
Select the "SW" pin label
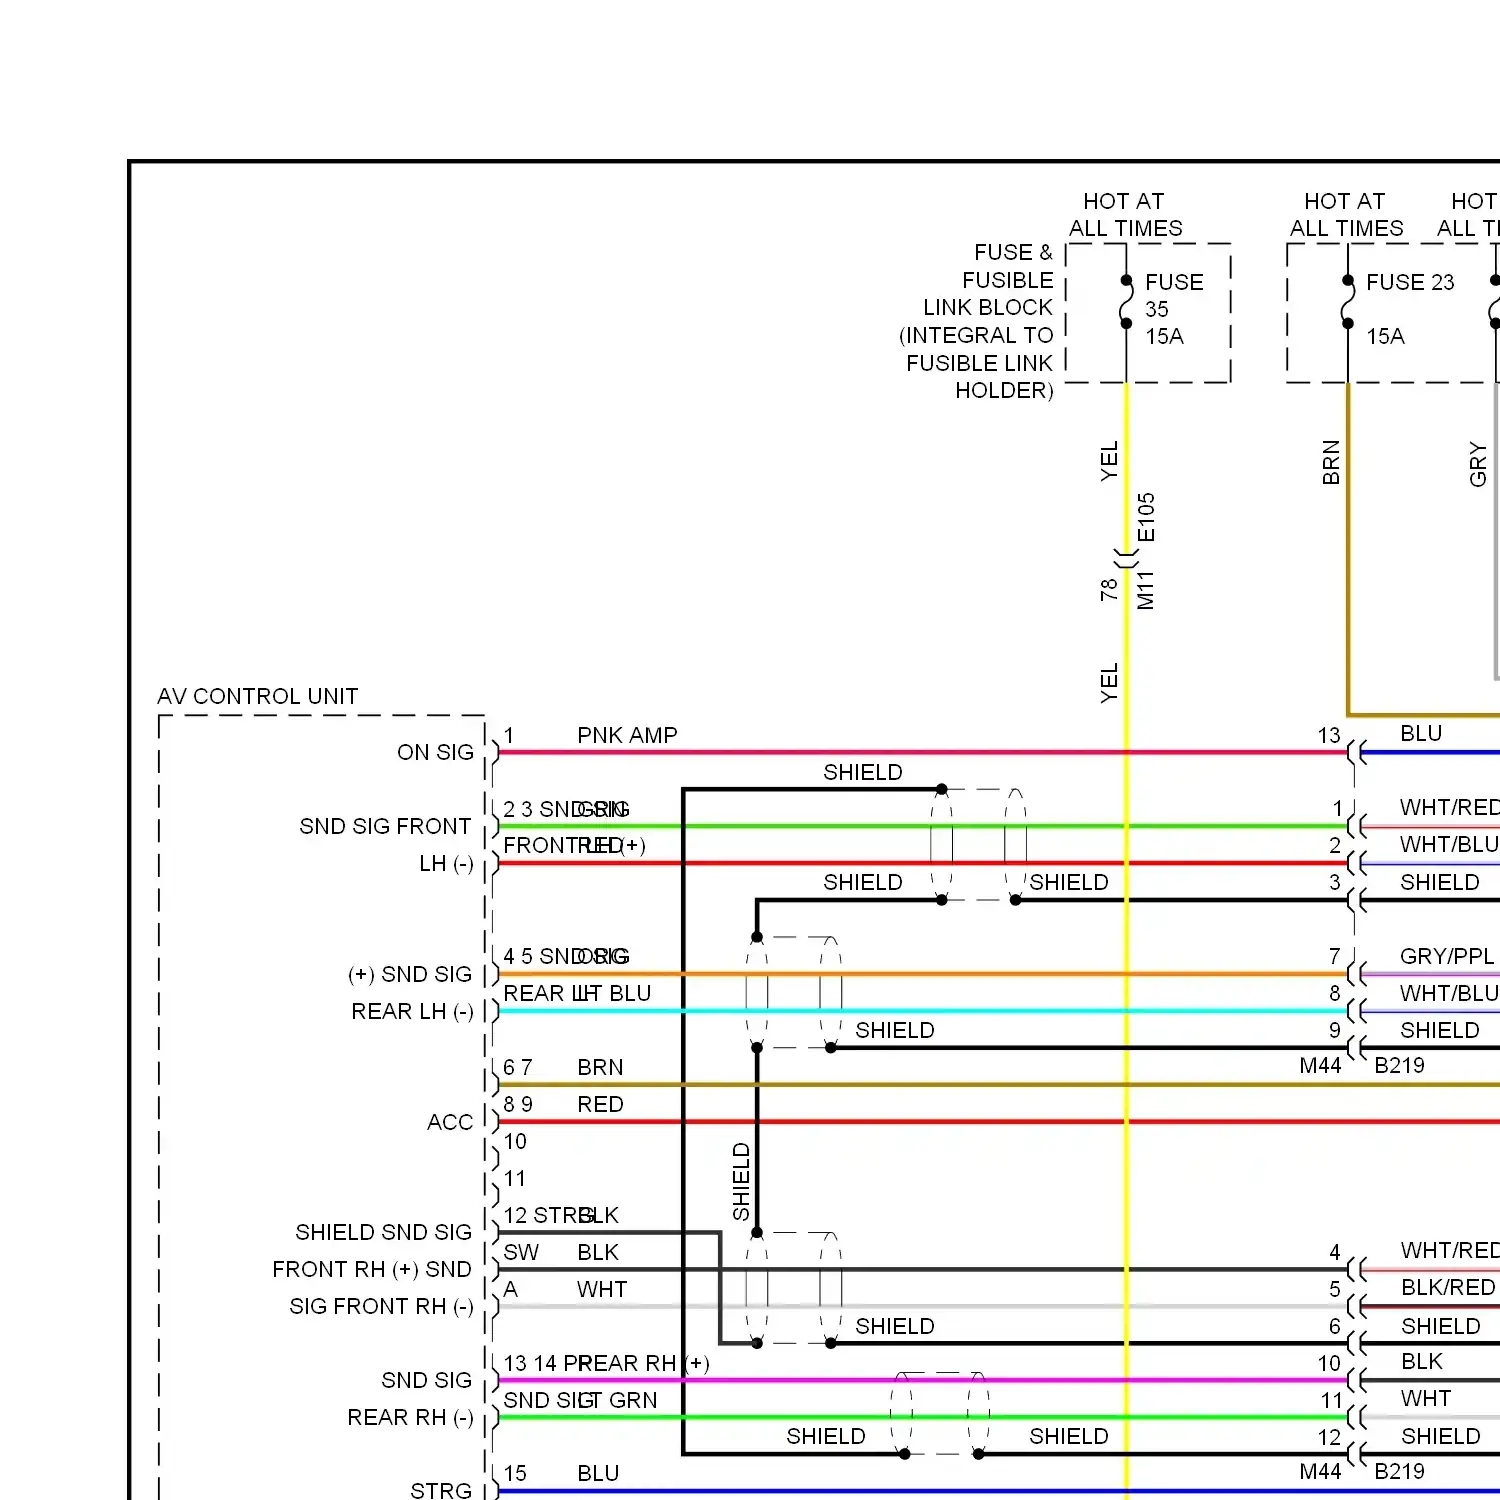[521, 1252]
